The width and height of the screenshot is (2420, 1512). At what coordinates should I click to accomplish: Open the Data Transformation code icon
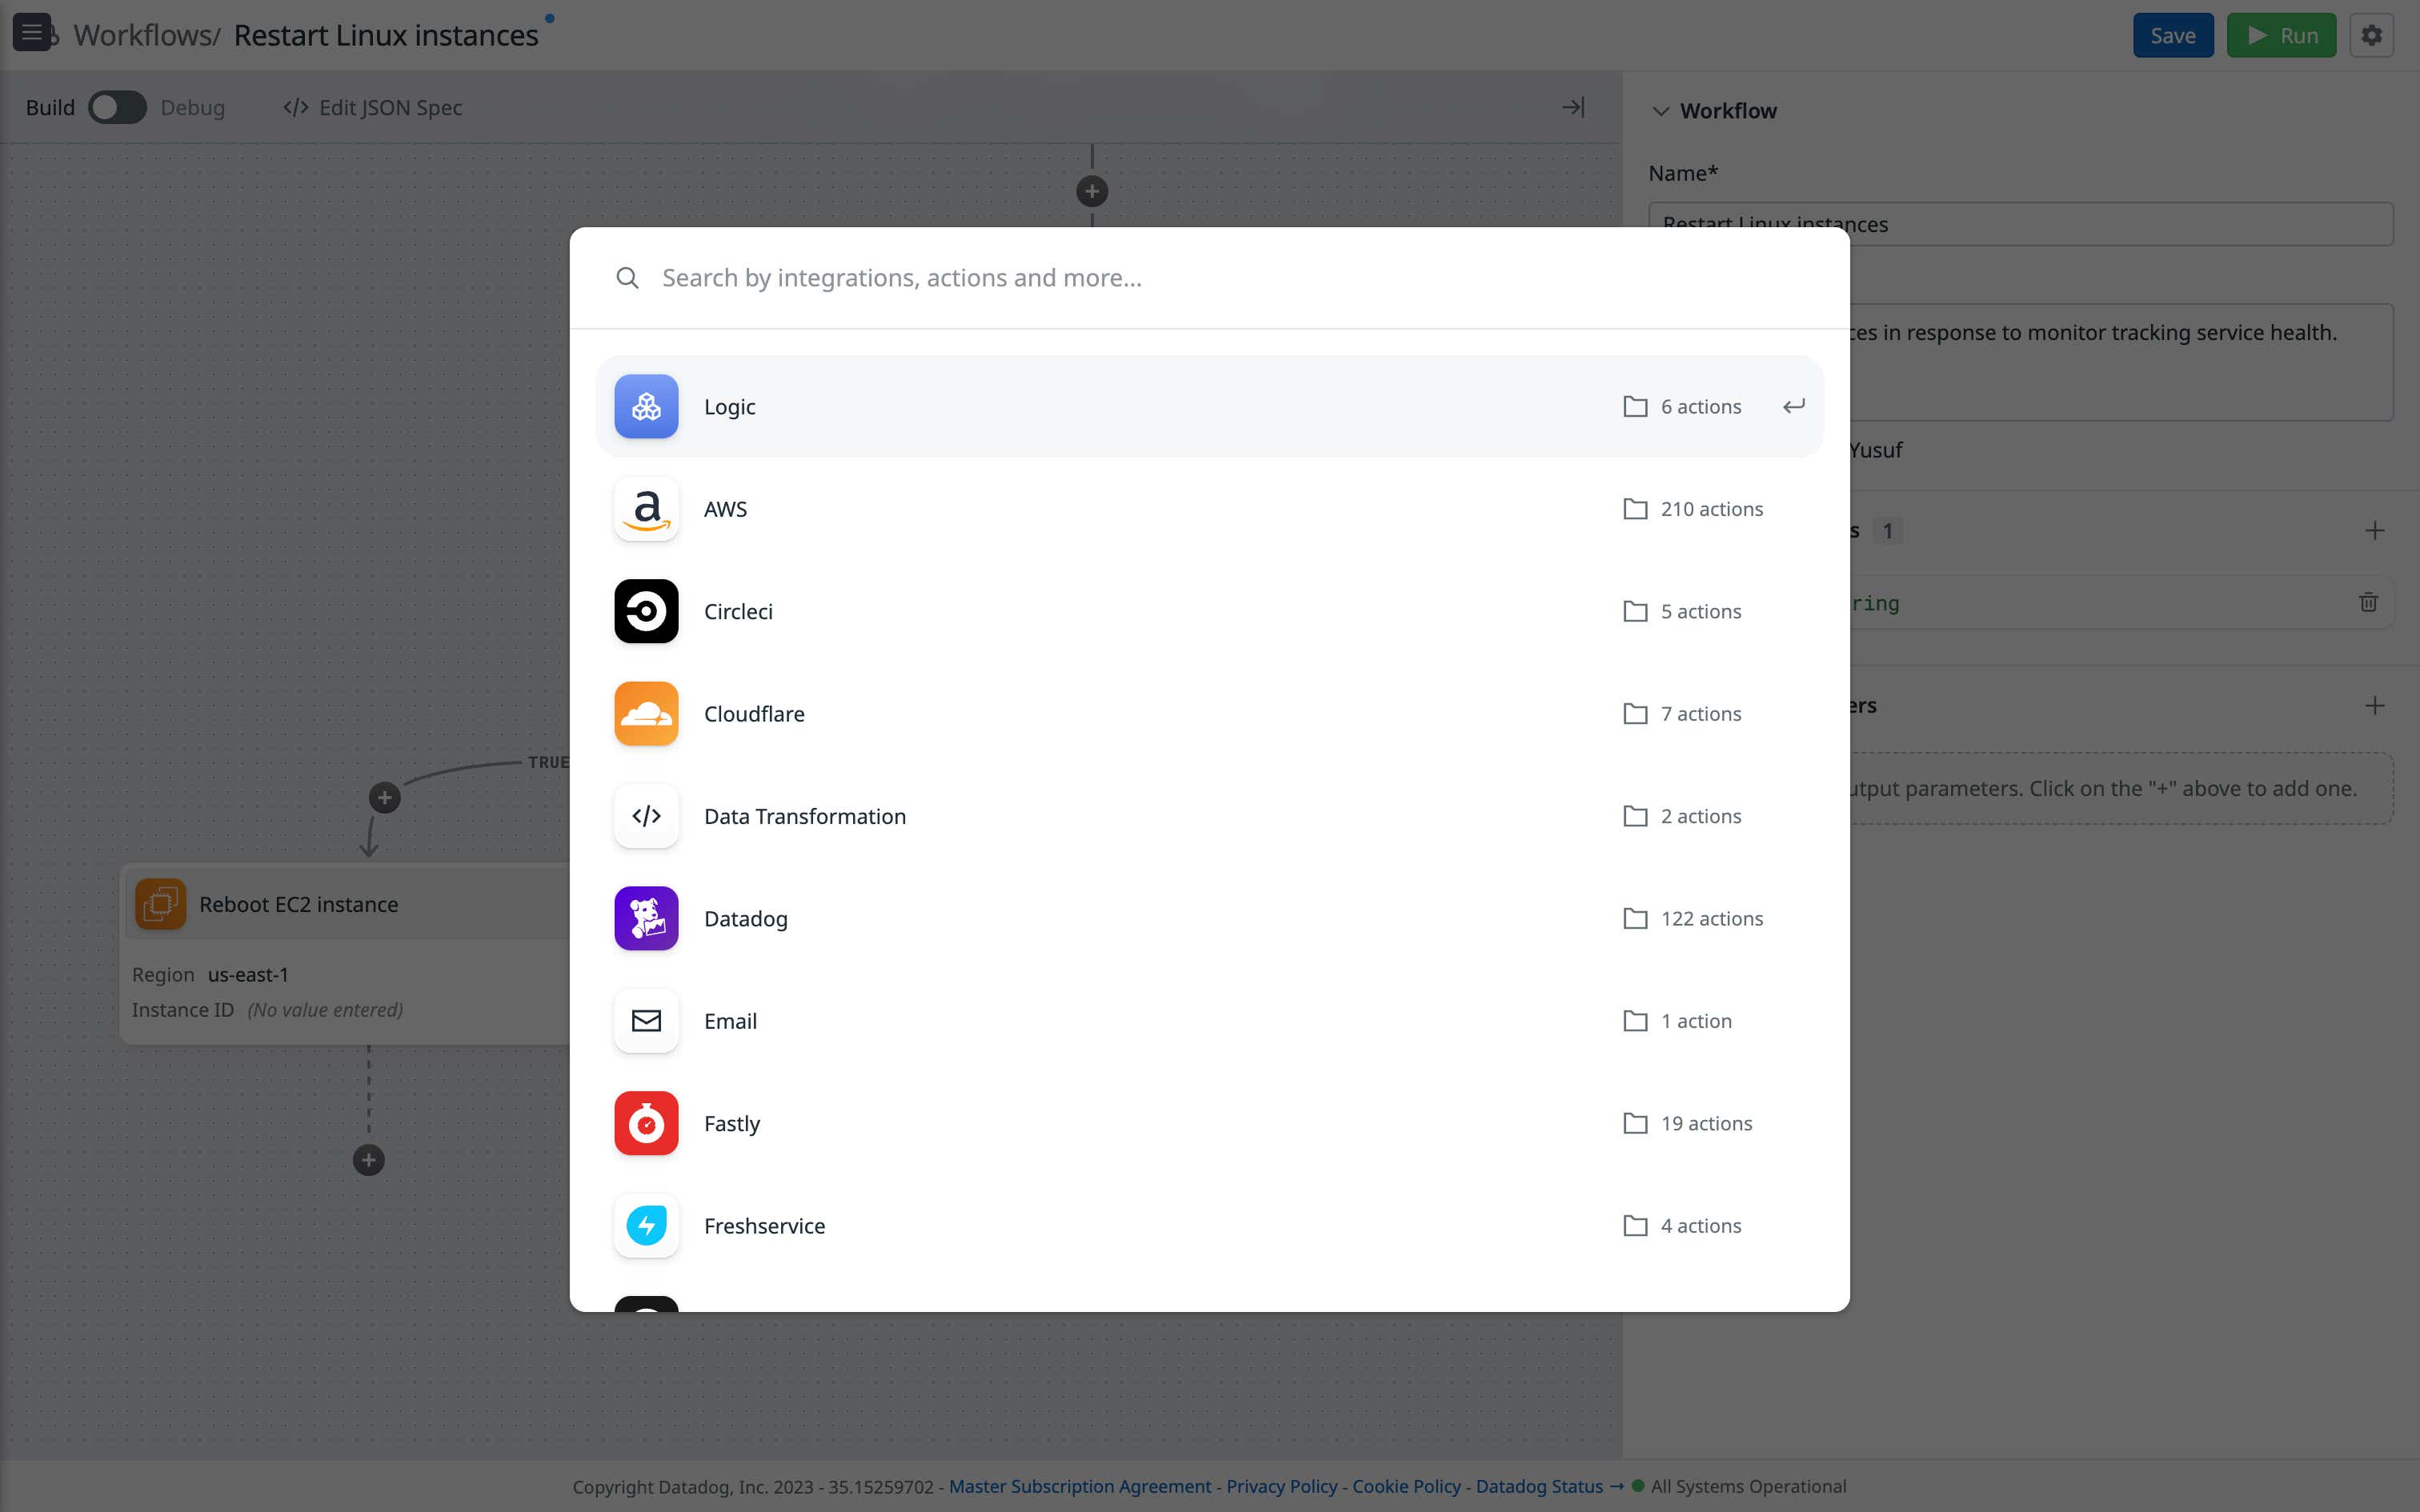click(646, 816)
